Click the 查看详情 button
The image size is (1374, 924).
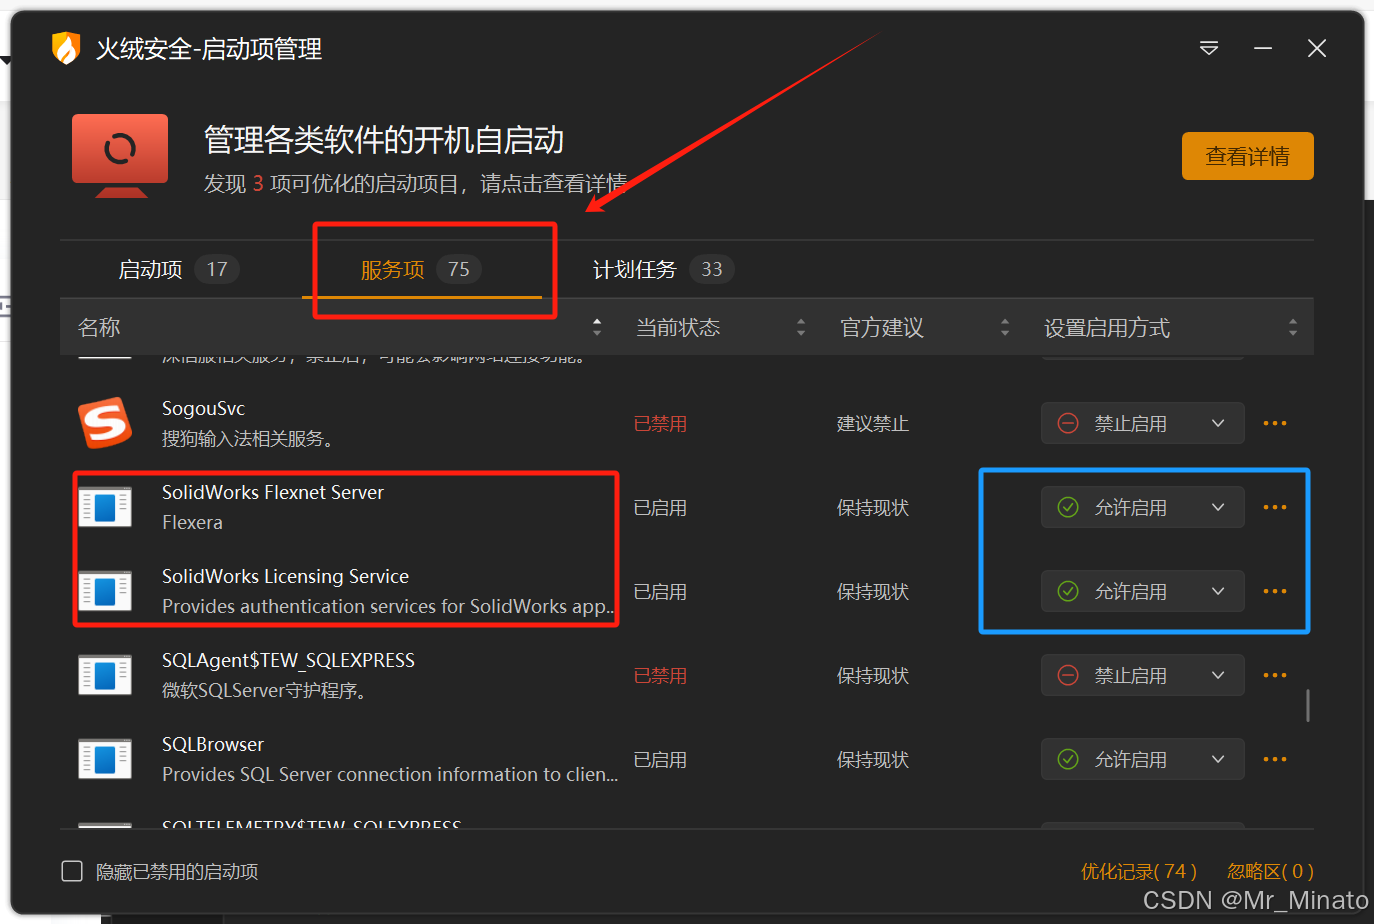[x=1247, y=156]
